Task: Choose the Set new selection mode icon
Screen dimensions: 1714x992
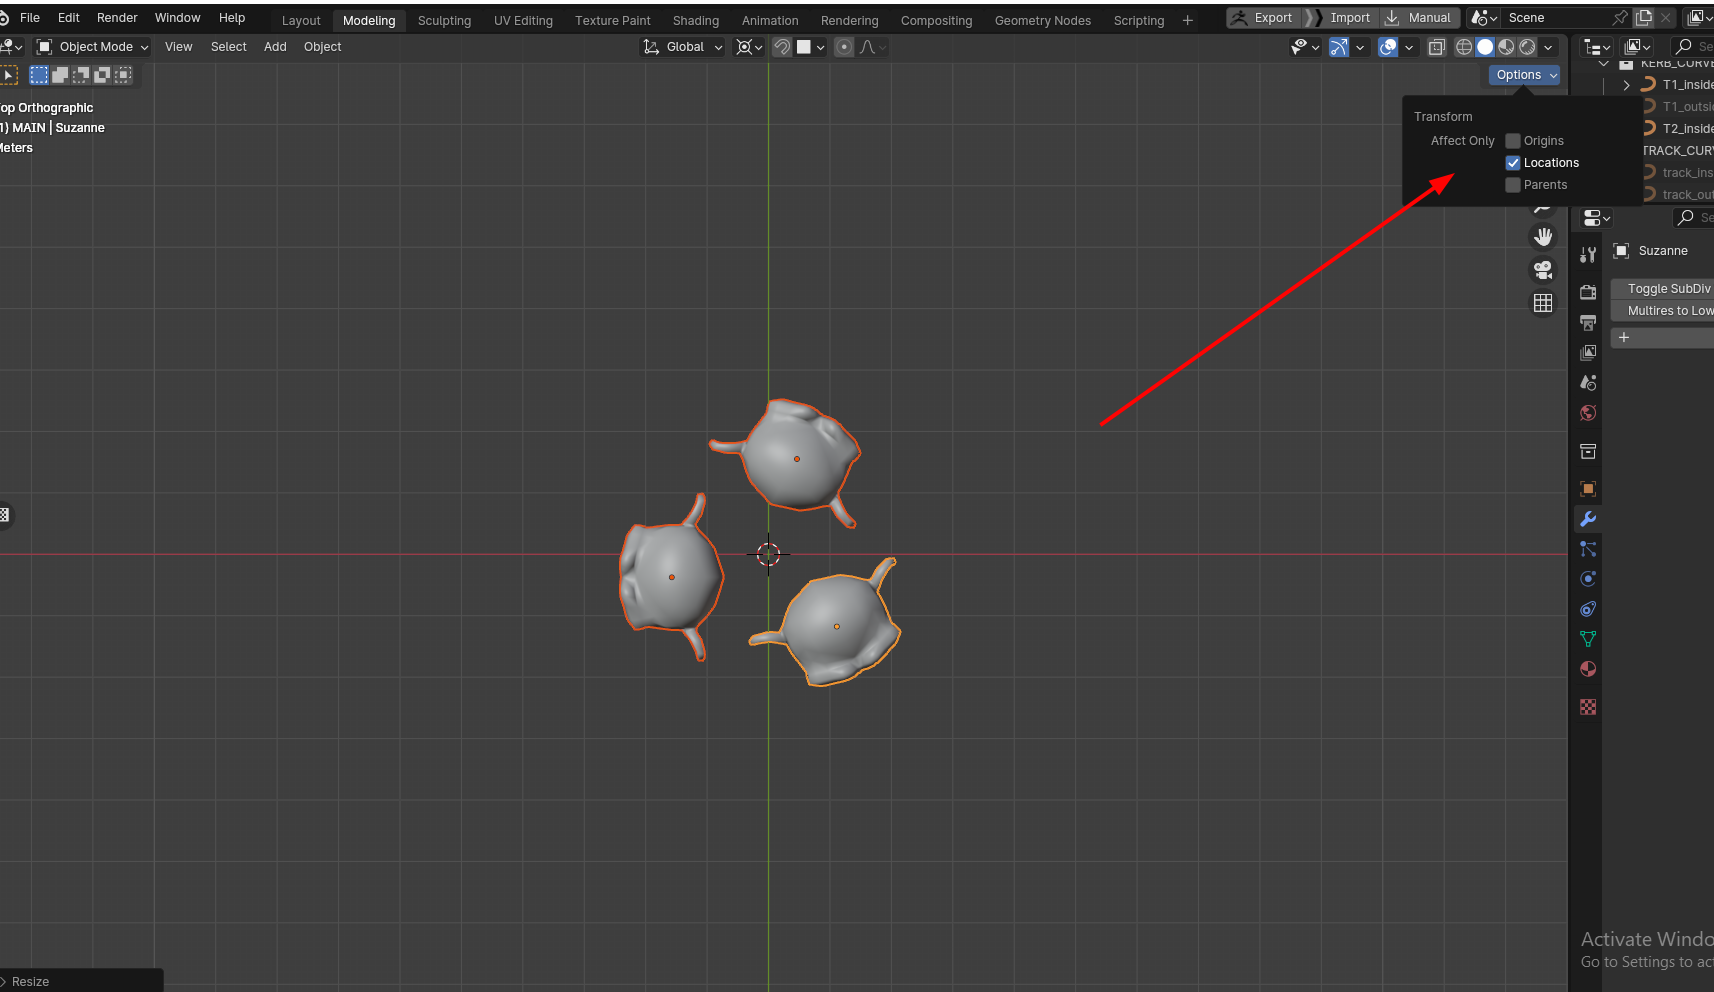Action: [x=39, y=75]
